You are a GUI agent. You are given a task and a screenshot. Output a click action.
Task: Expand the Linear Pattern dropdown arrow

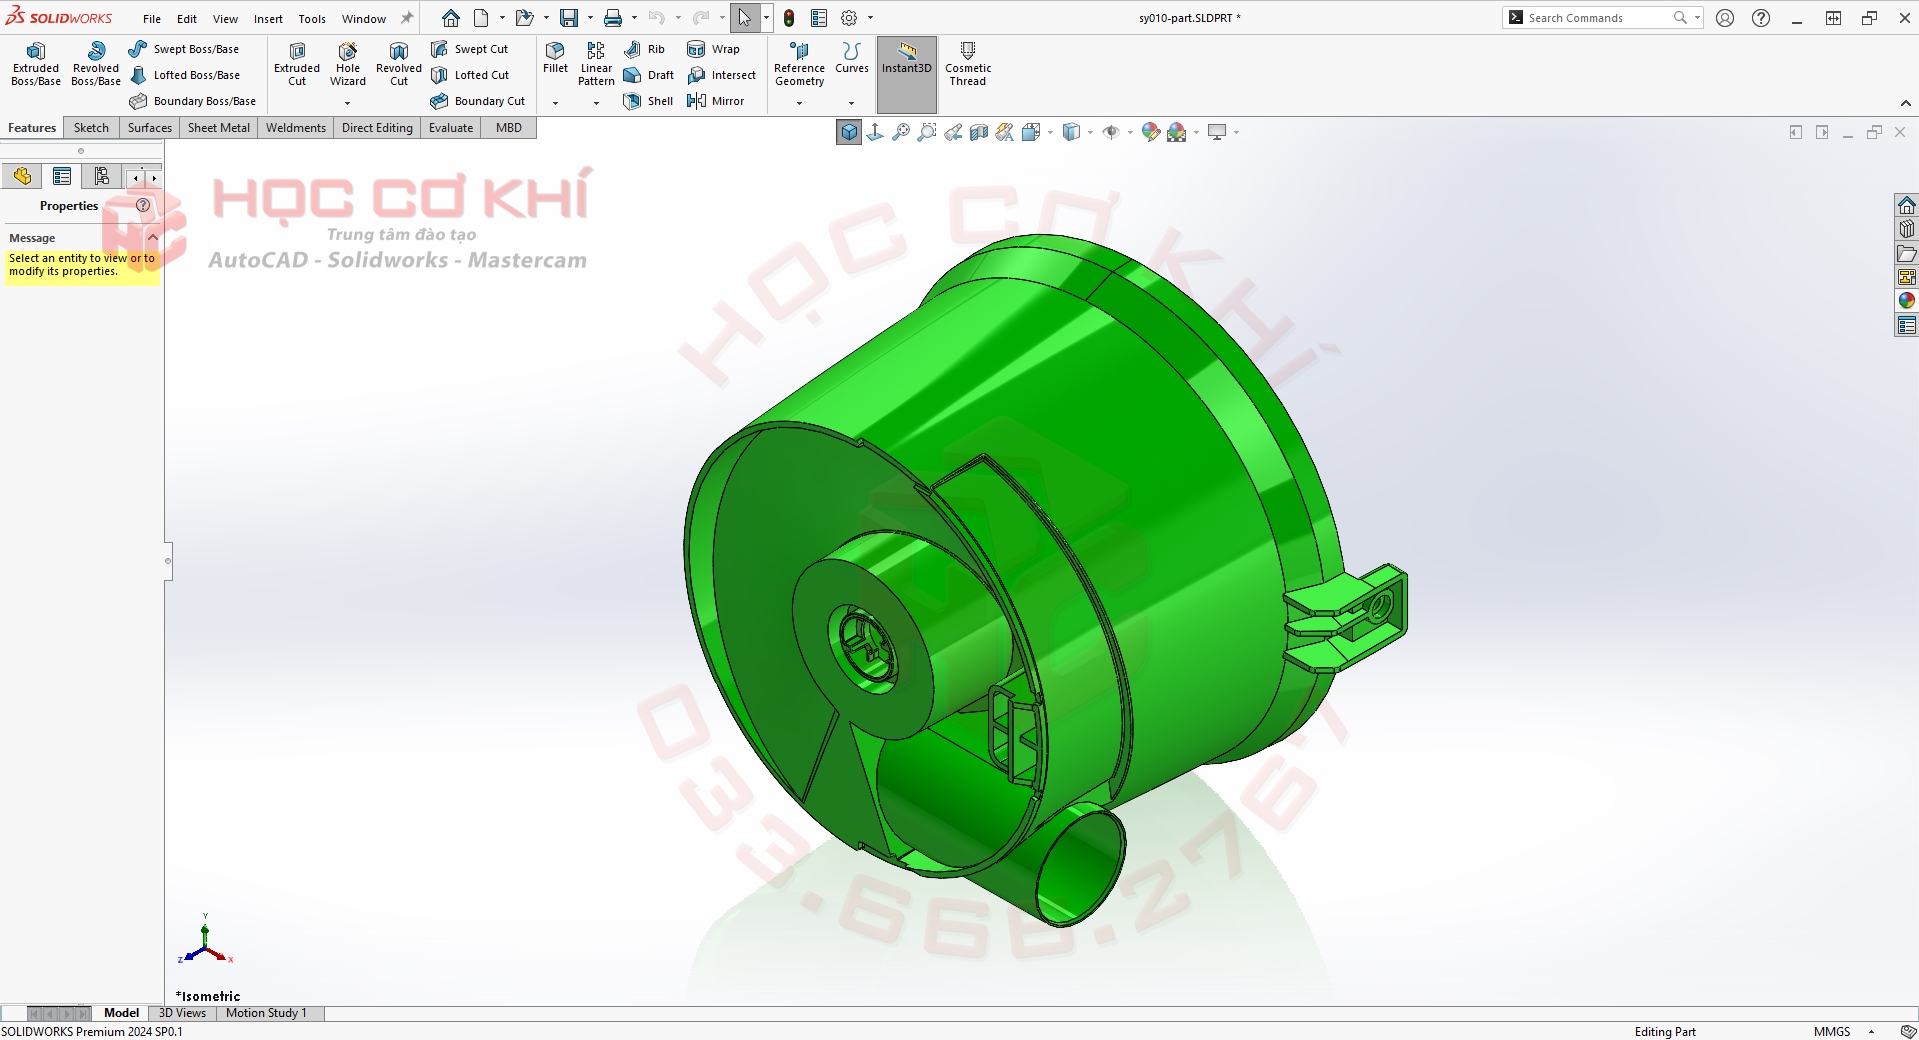(x=596, y=103)
